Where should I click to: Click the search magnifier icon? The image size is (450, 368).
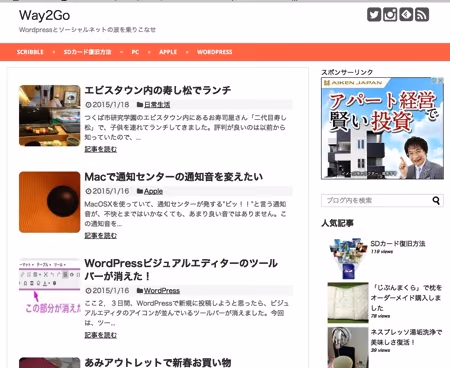coord(436,200)
